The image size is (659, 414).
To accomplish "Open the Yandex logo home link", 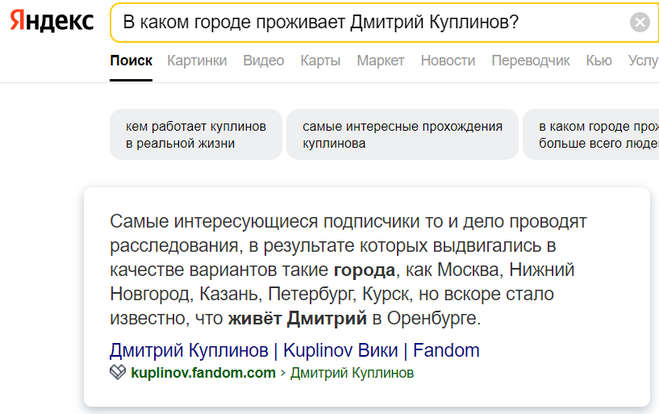I will [51, 21].
